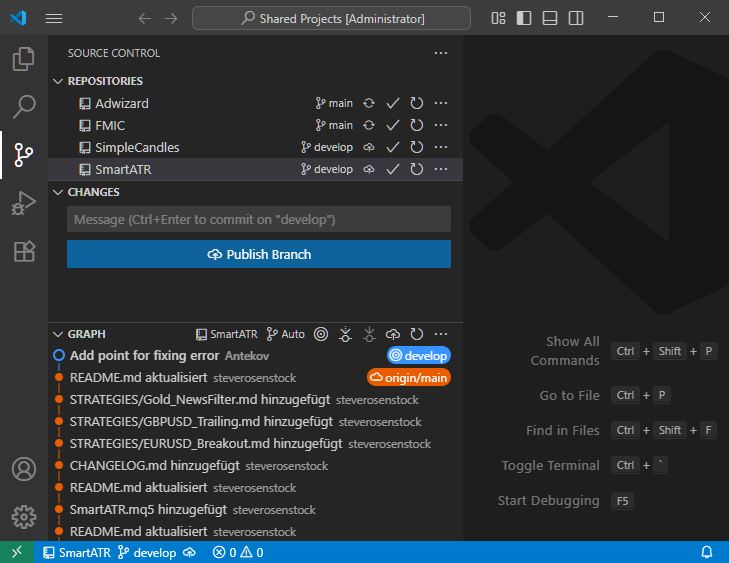
Task: Click the Shared Projects command center search
Action: [331, 18]
